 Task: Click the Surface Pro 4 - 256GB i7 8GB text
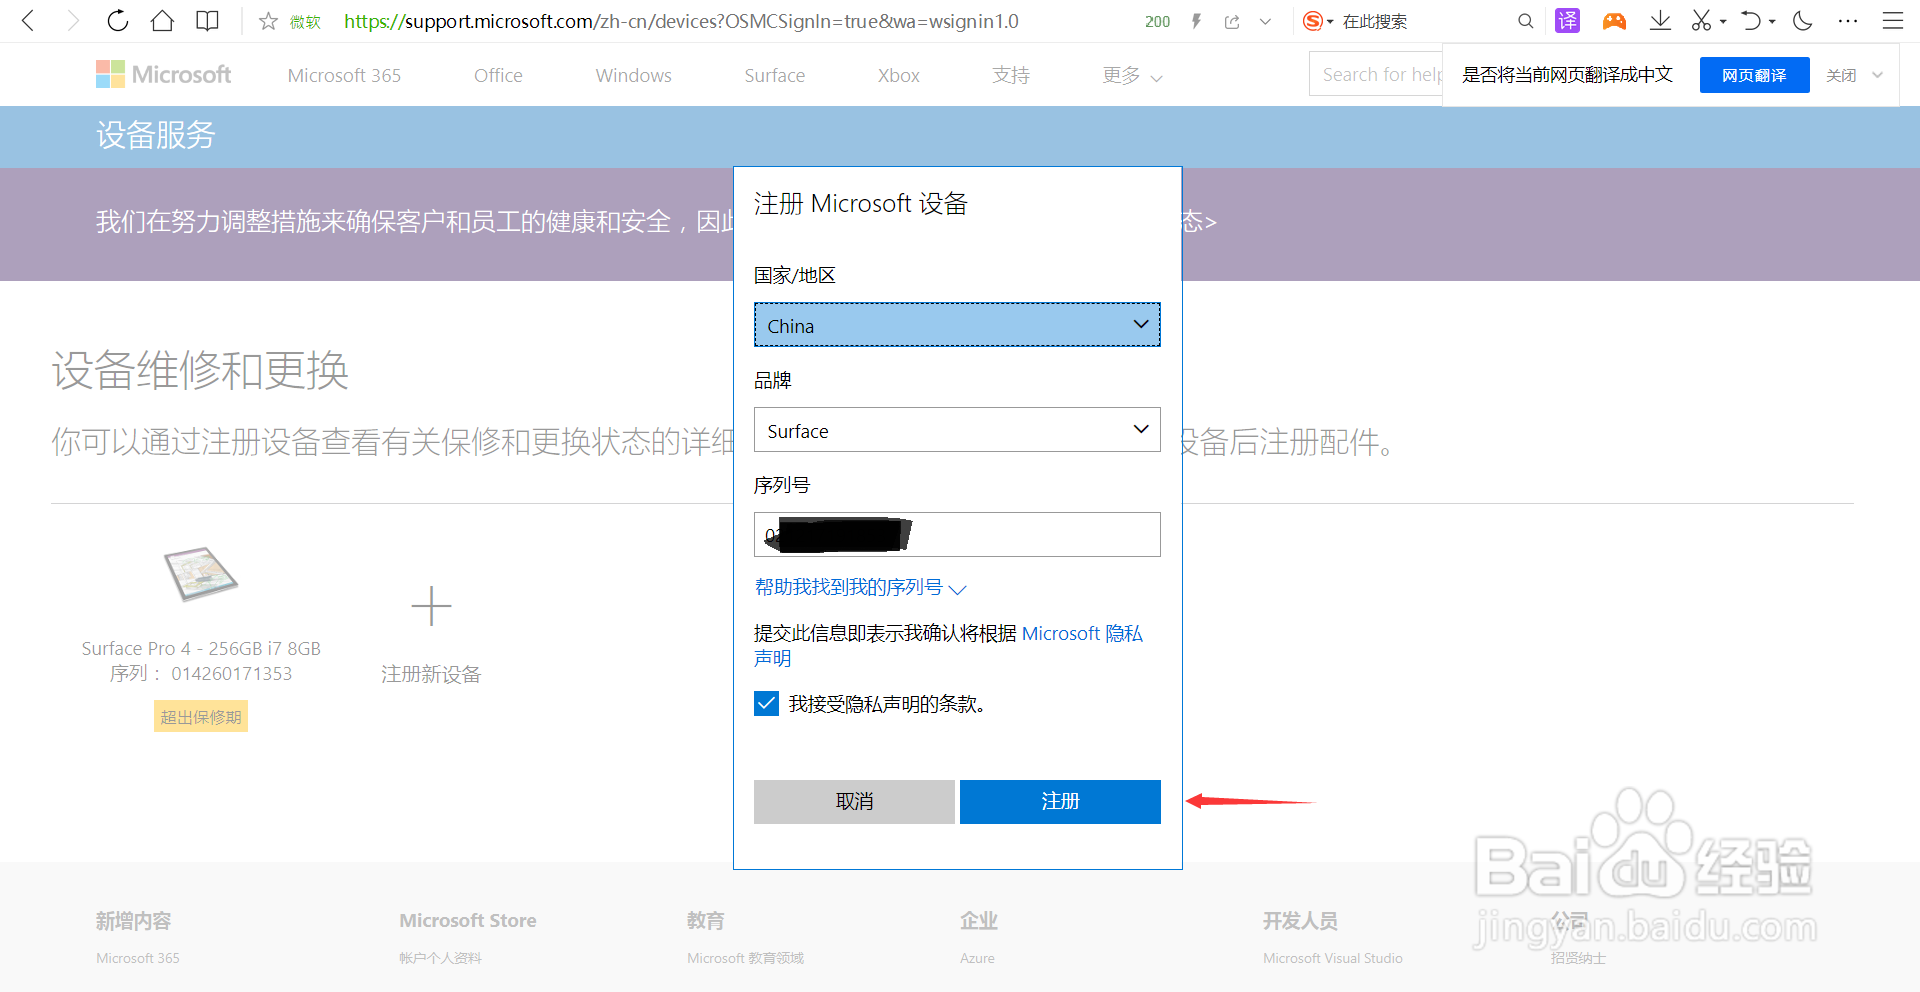coord(201,648)
